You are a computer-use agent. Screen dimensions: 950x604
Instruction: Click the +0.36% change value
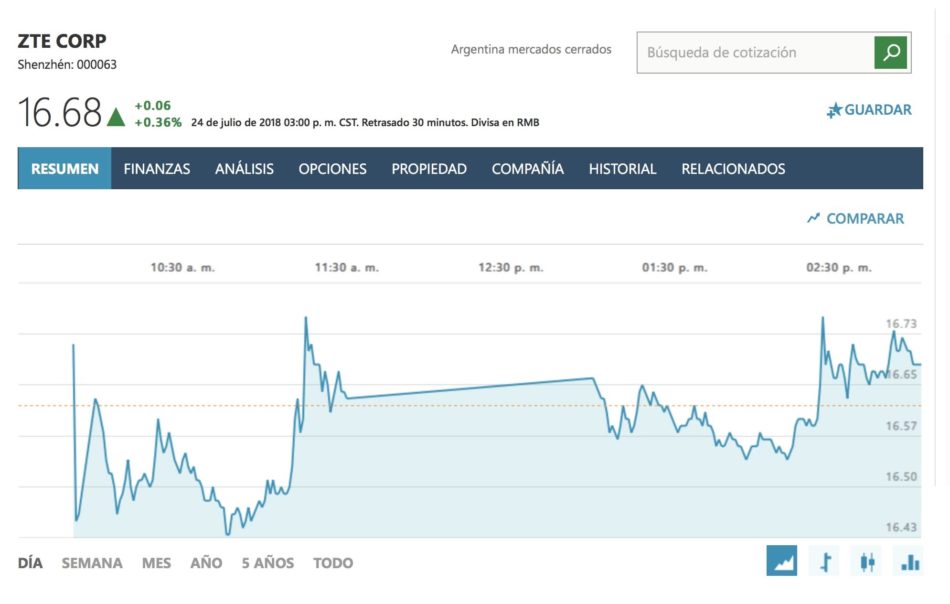point(158,122)
